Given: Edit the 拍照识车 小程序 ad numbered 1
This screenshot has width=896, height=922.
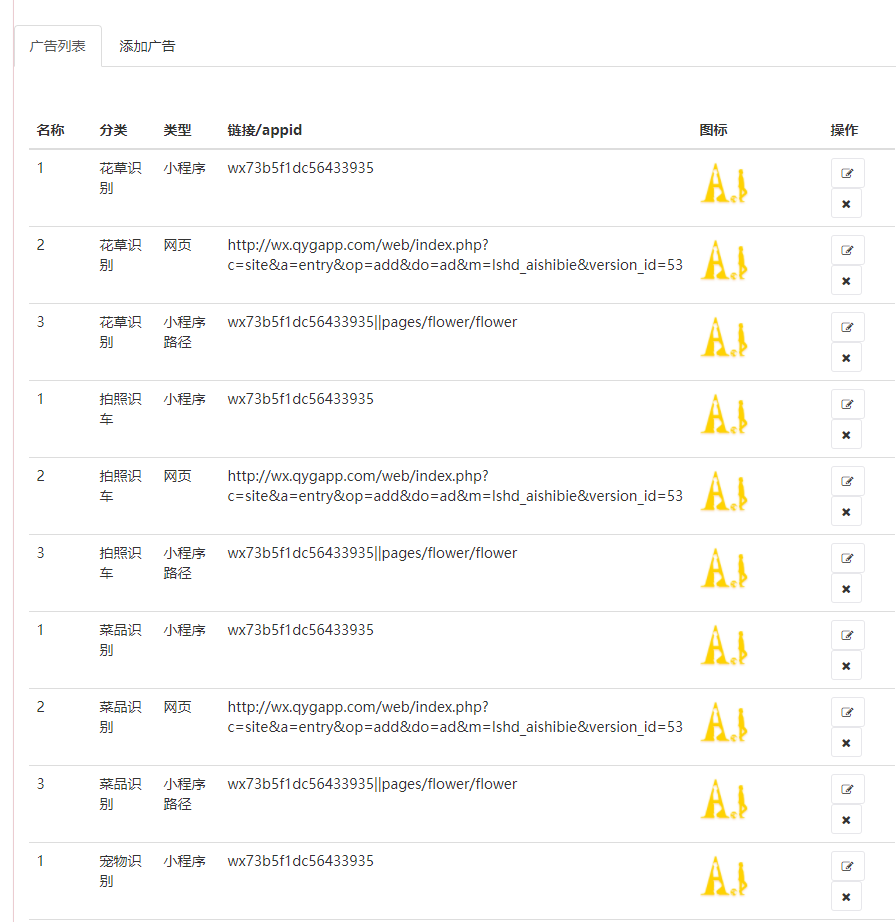Looking at the screenshot, I should pos(847,404).
